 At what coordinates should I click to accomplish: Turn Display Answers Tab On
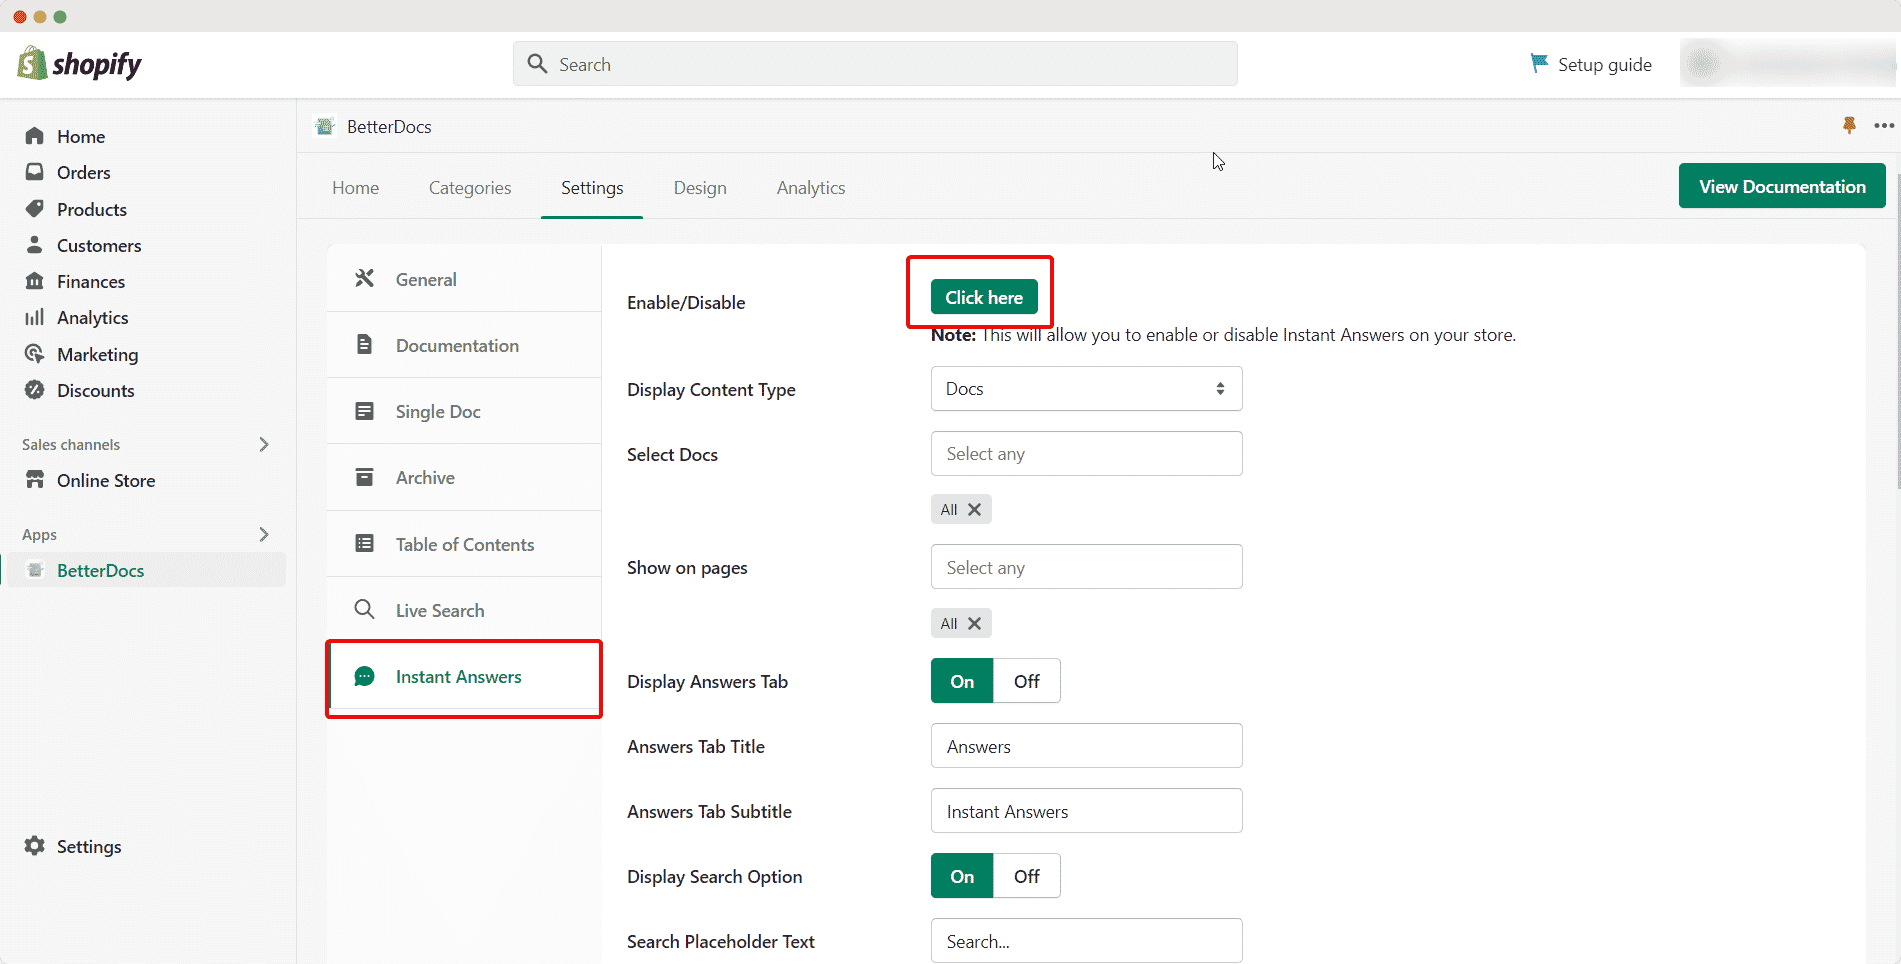(x=962, y=681)
